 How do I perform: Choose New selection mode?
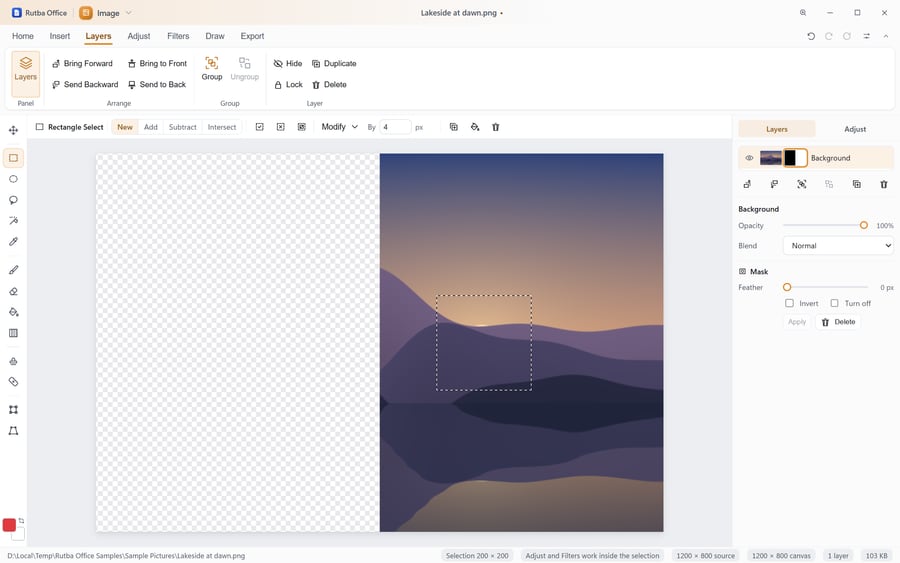[x=125, y=127]
